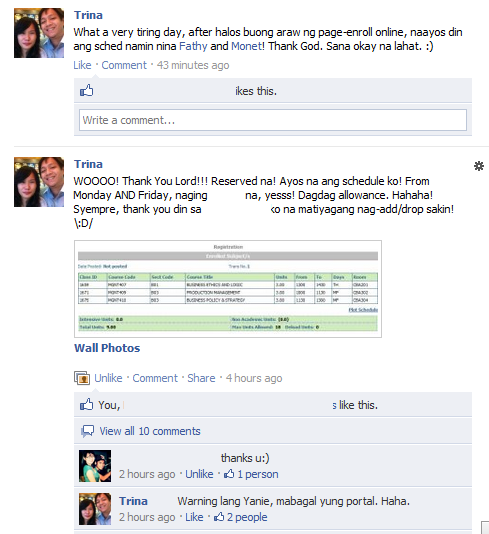Click the thumbs-up icon beside '2 people'

219,517
